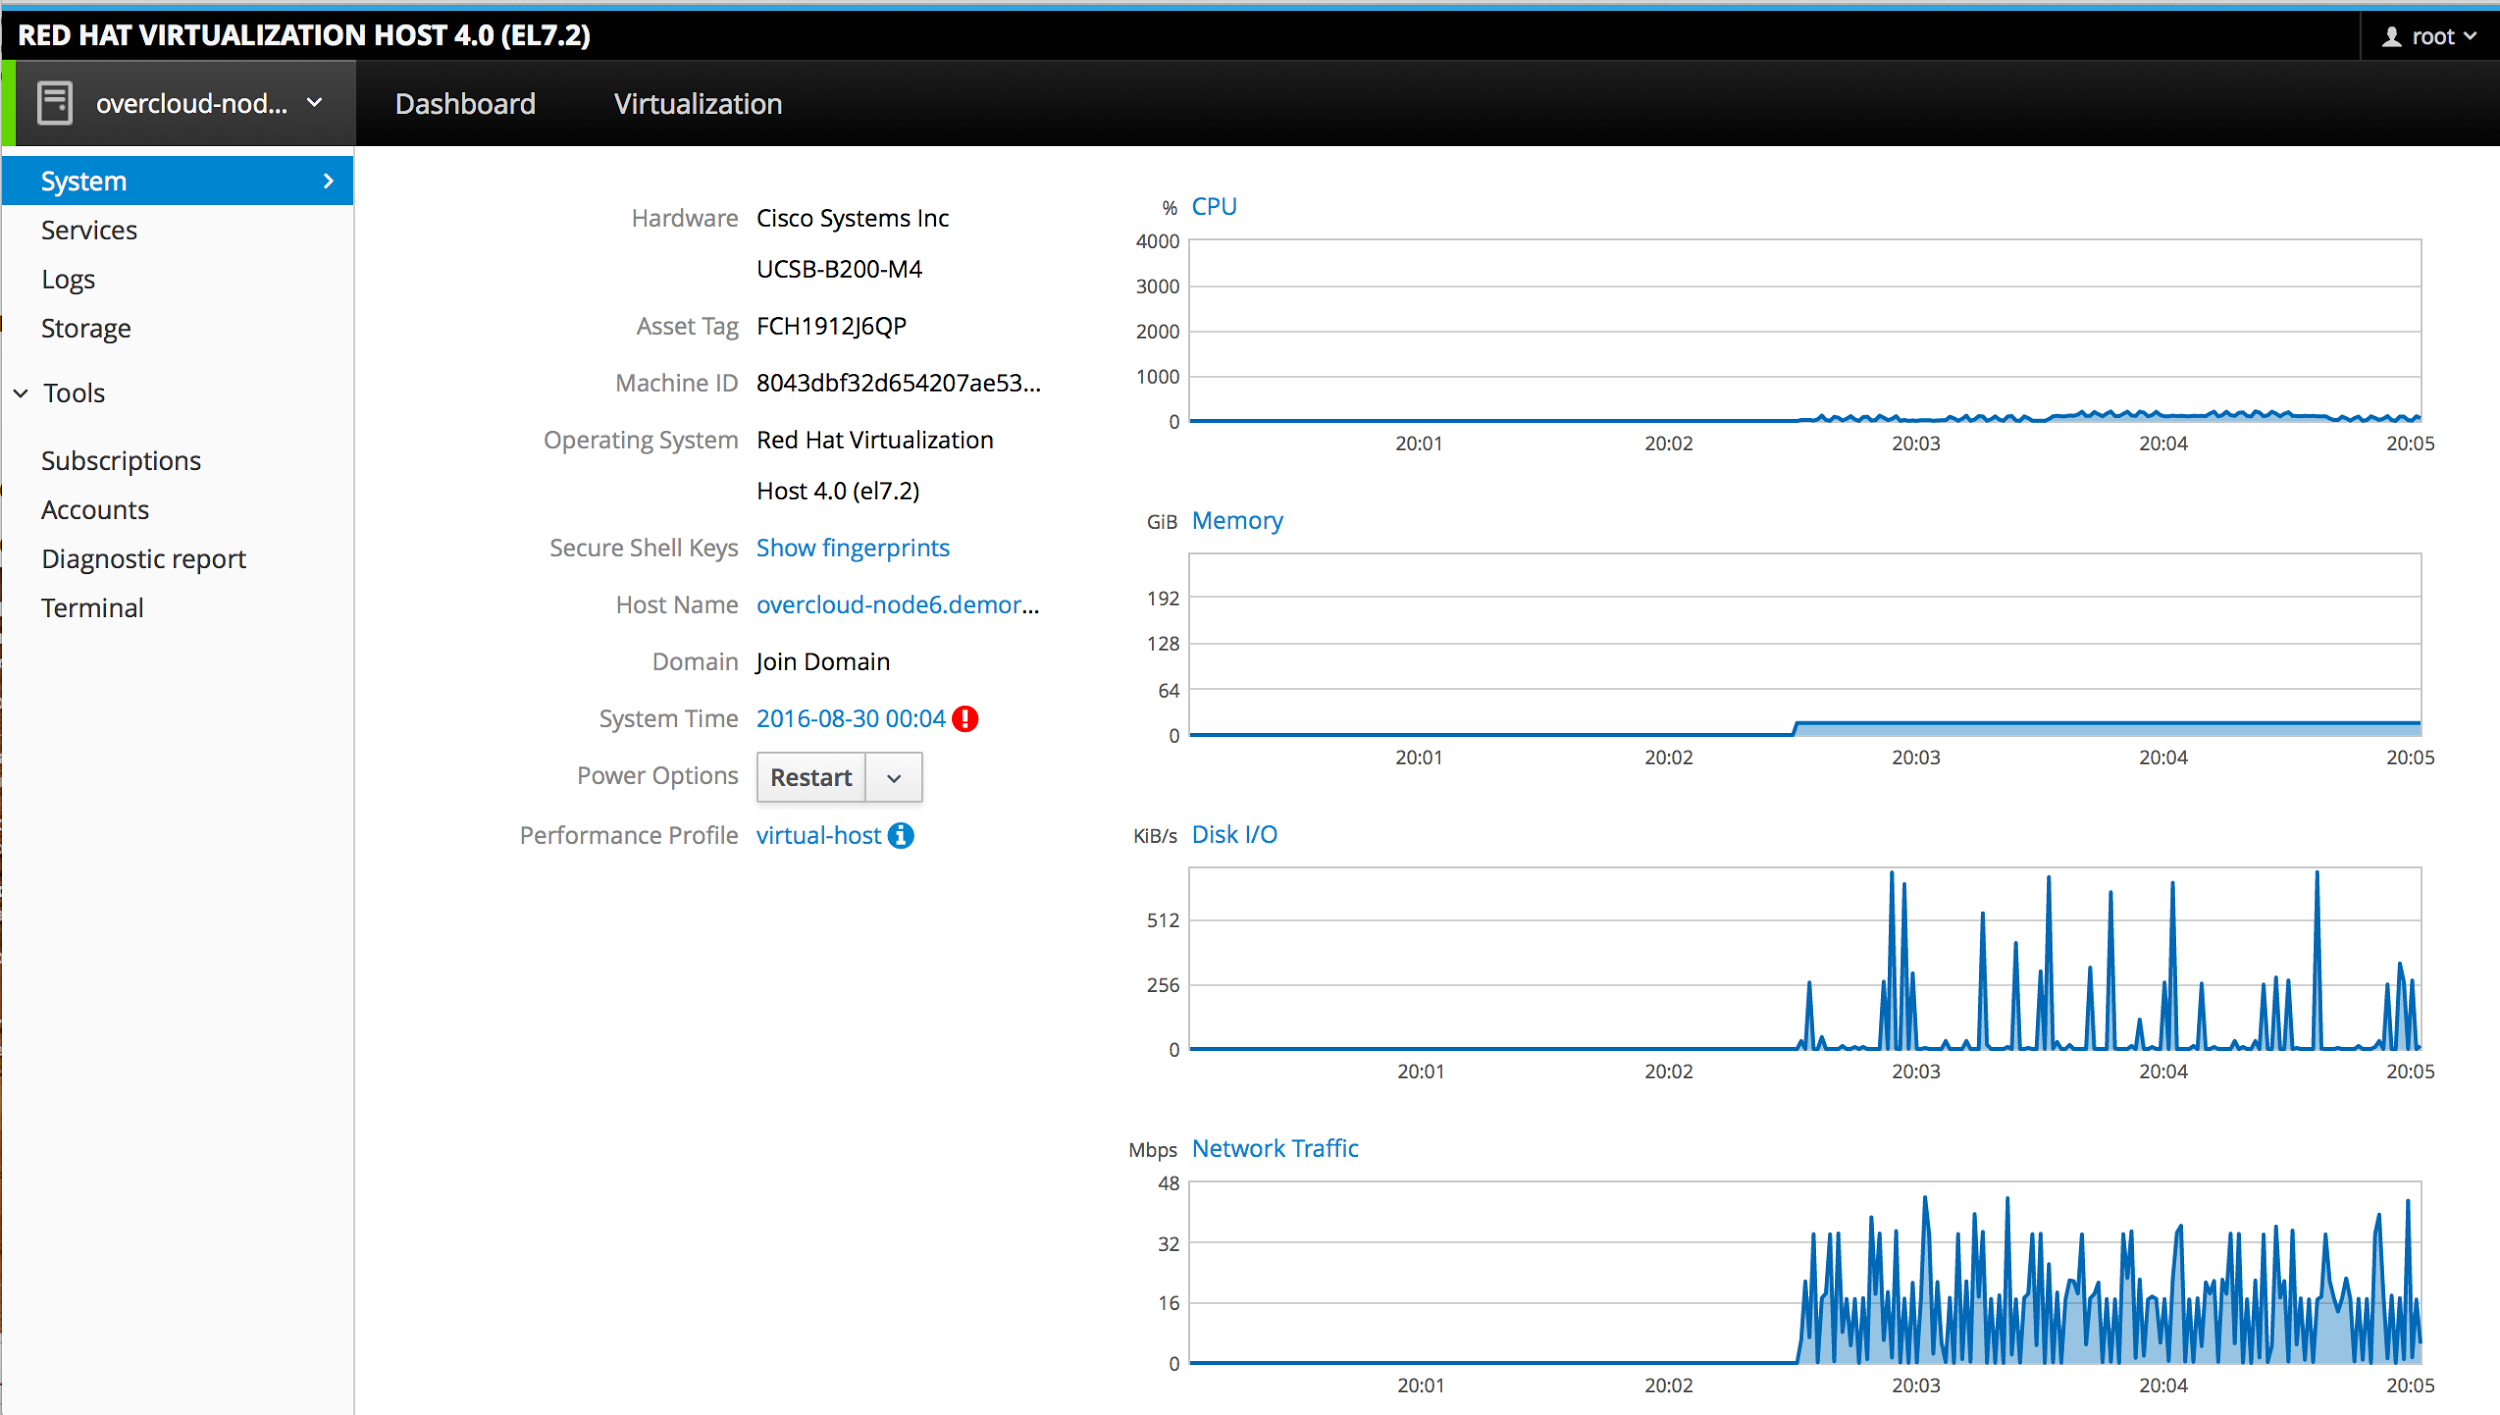Click the system time 2016-08-30 link
The width and height of the screenshot is (2500, 1415).
pos(850,719)
